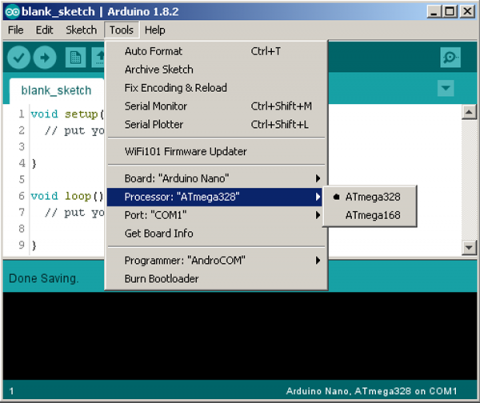Click the Arduino logo in title bar
Screen dimensions: 480x403
(x=12, y=12)
